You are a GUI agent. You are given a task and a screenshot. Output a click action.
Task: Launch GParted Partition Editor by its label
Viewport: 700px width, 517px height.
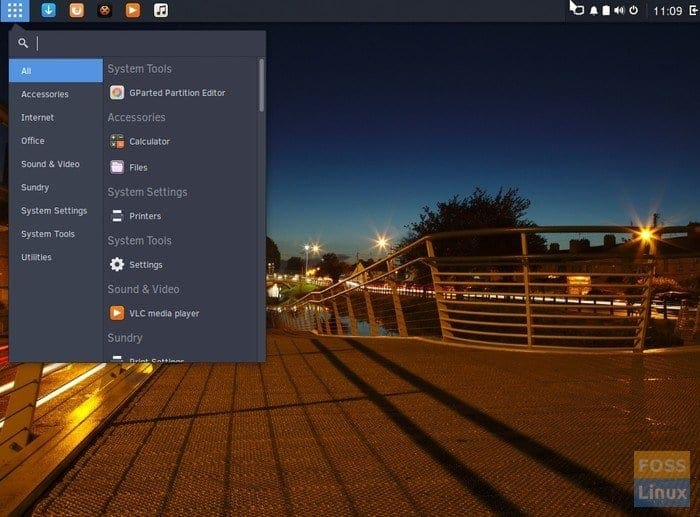pos(177,93)
